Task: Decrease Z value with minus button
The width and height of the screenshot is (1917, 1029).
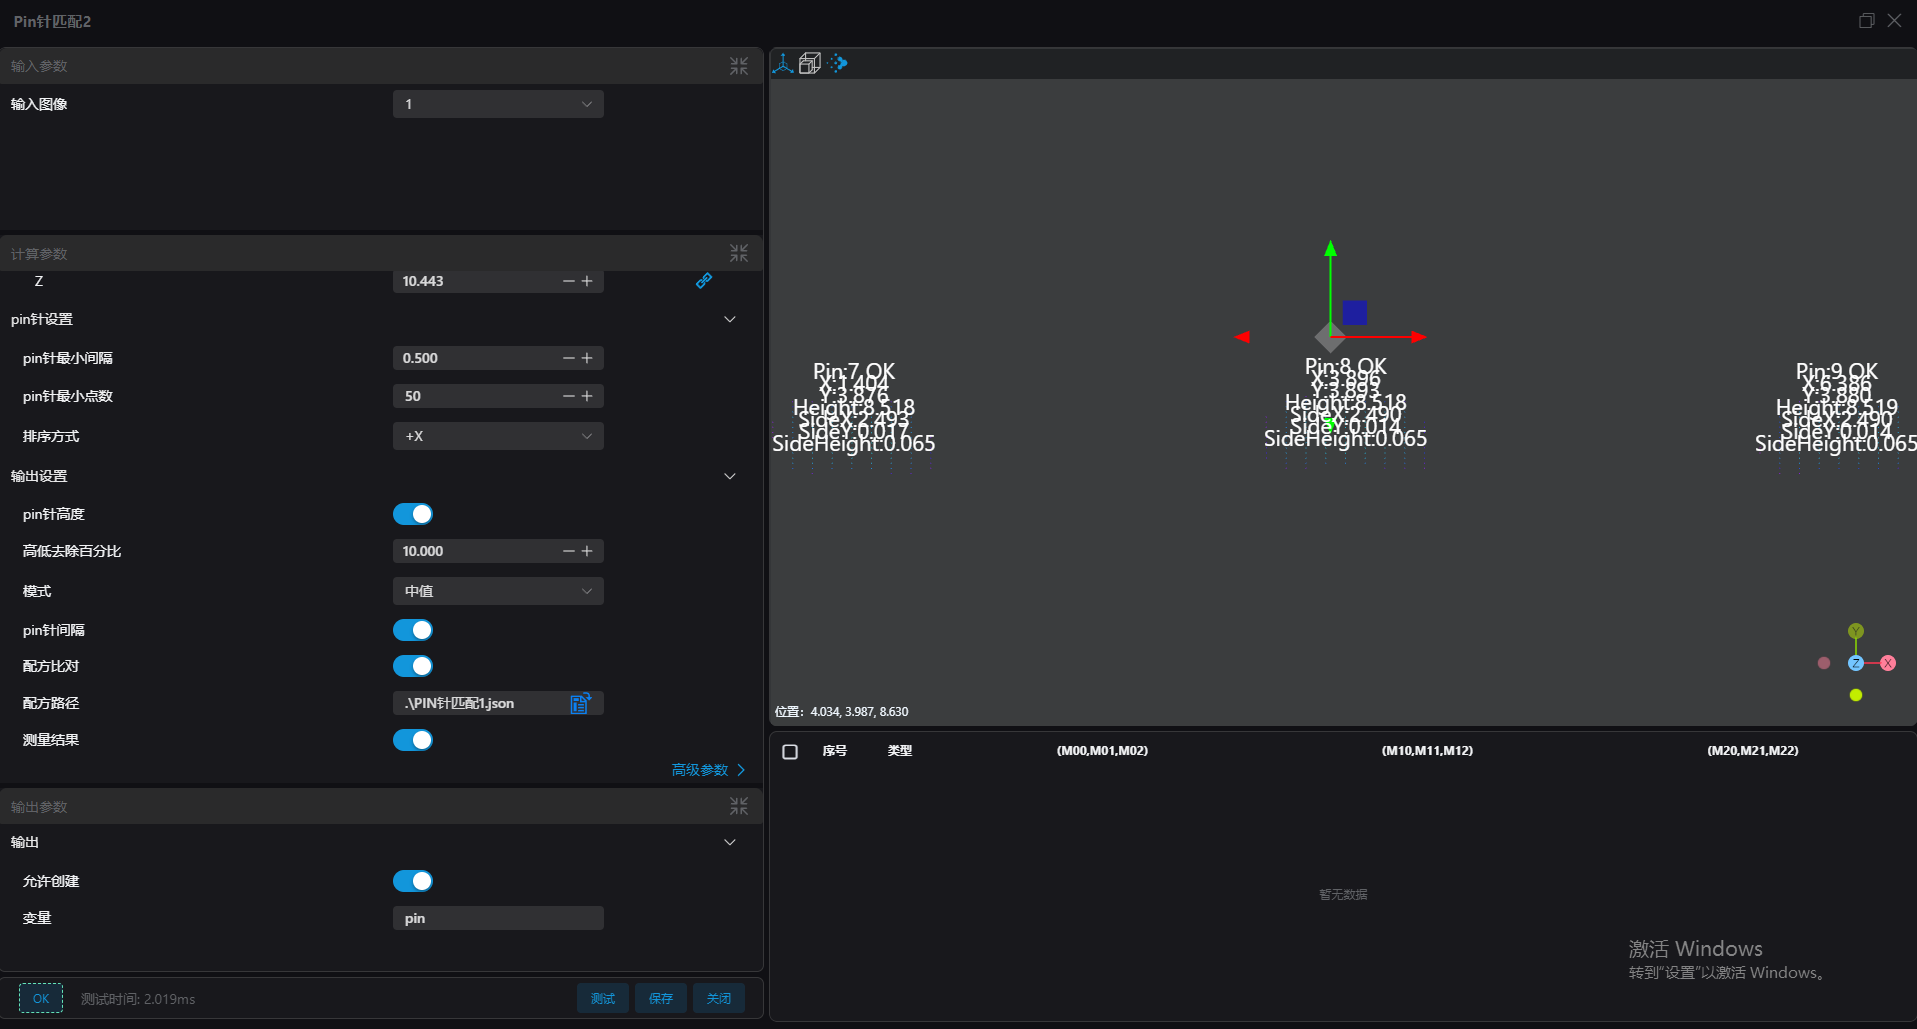Action: point(568,281)
